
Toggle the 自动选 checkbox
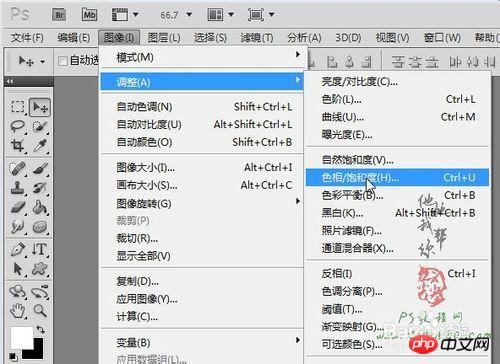(x=63, y=61)
